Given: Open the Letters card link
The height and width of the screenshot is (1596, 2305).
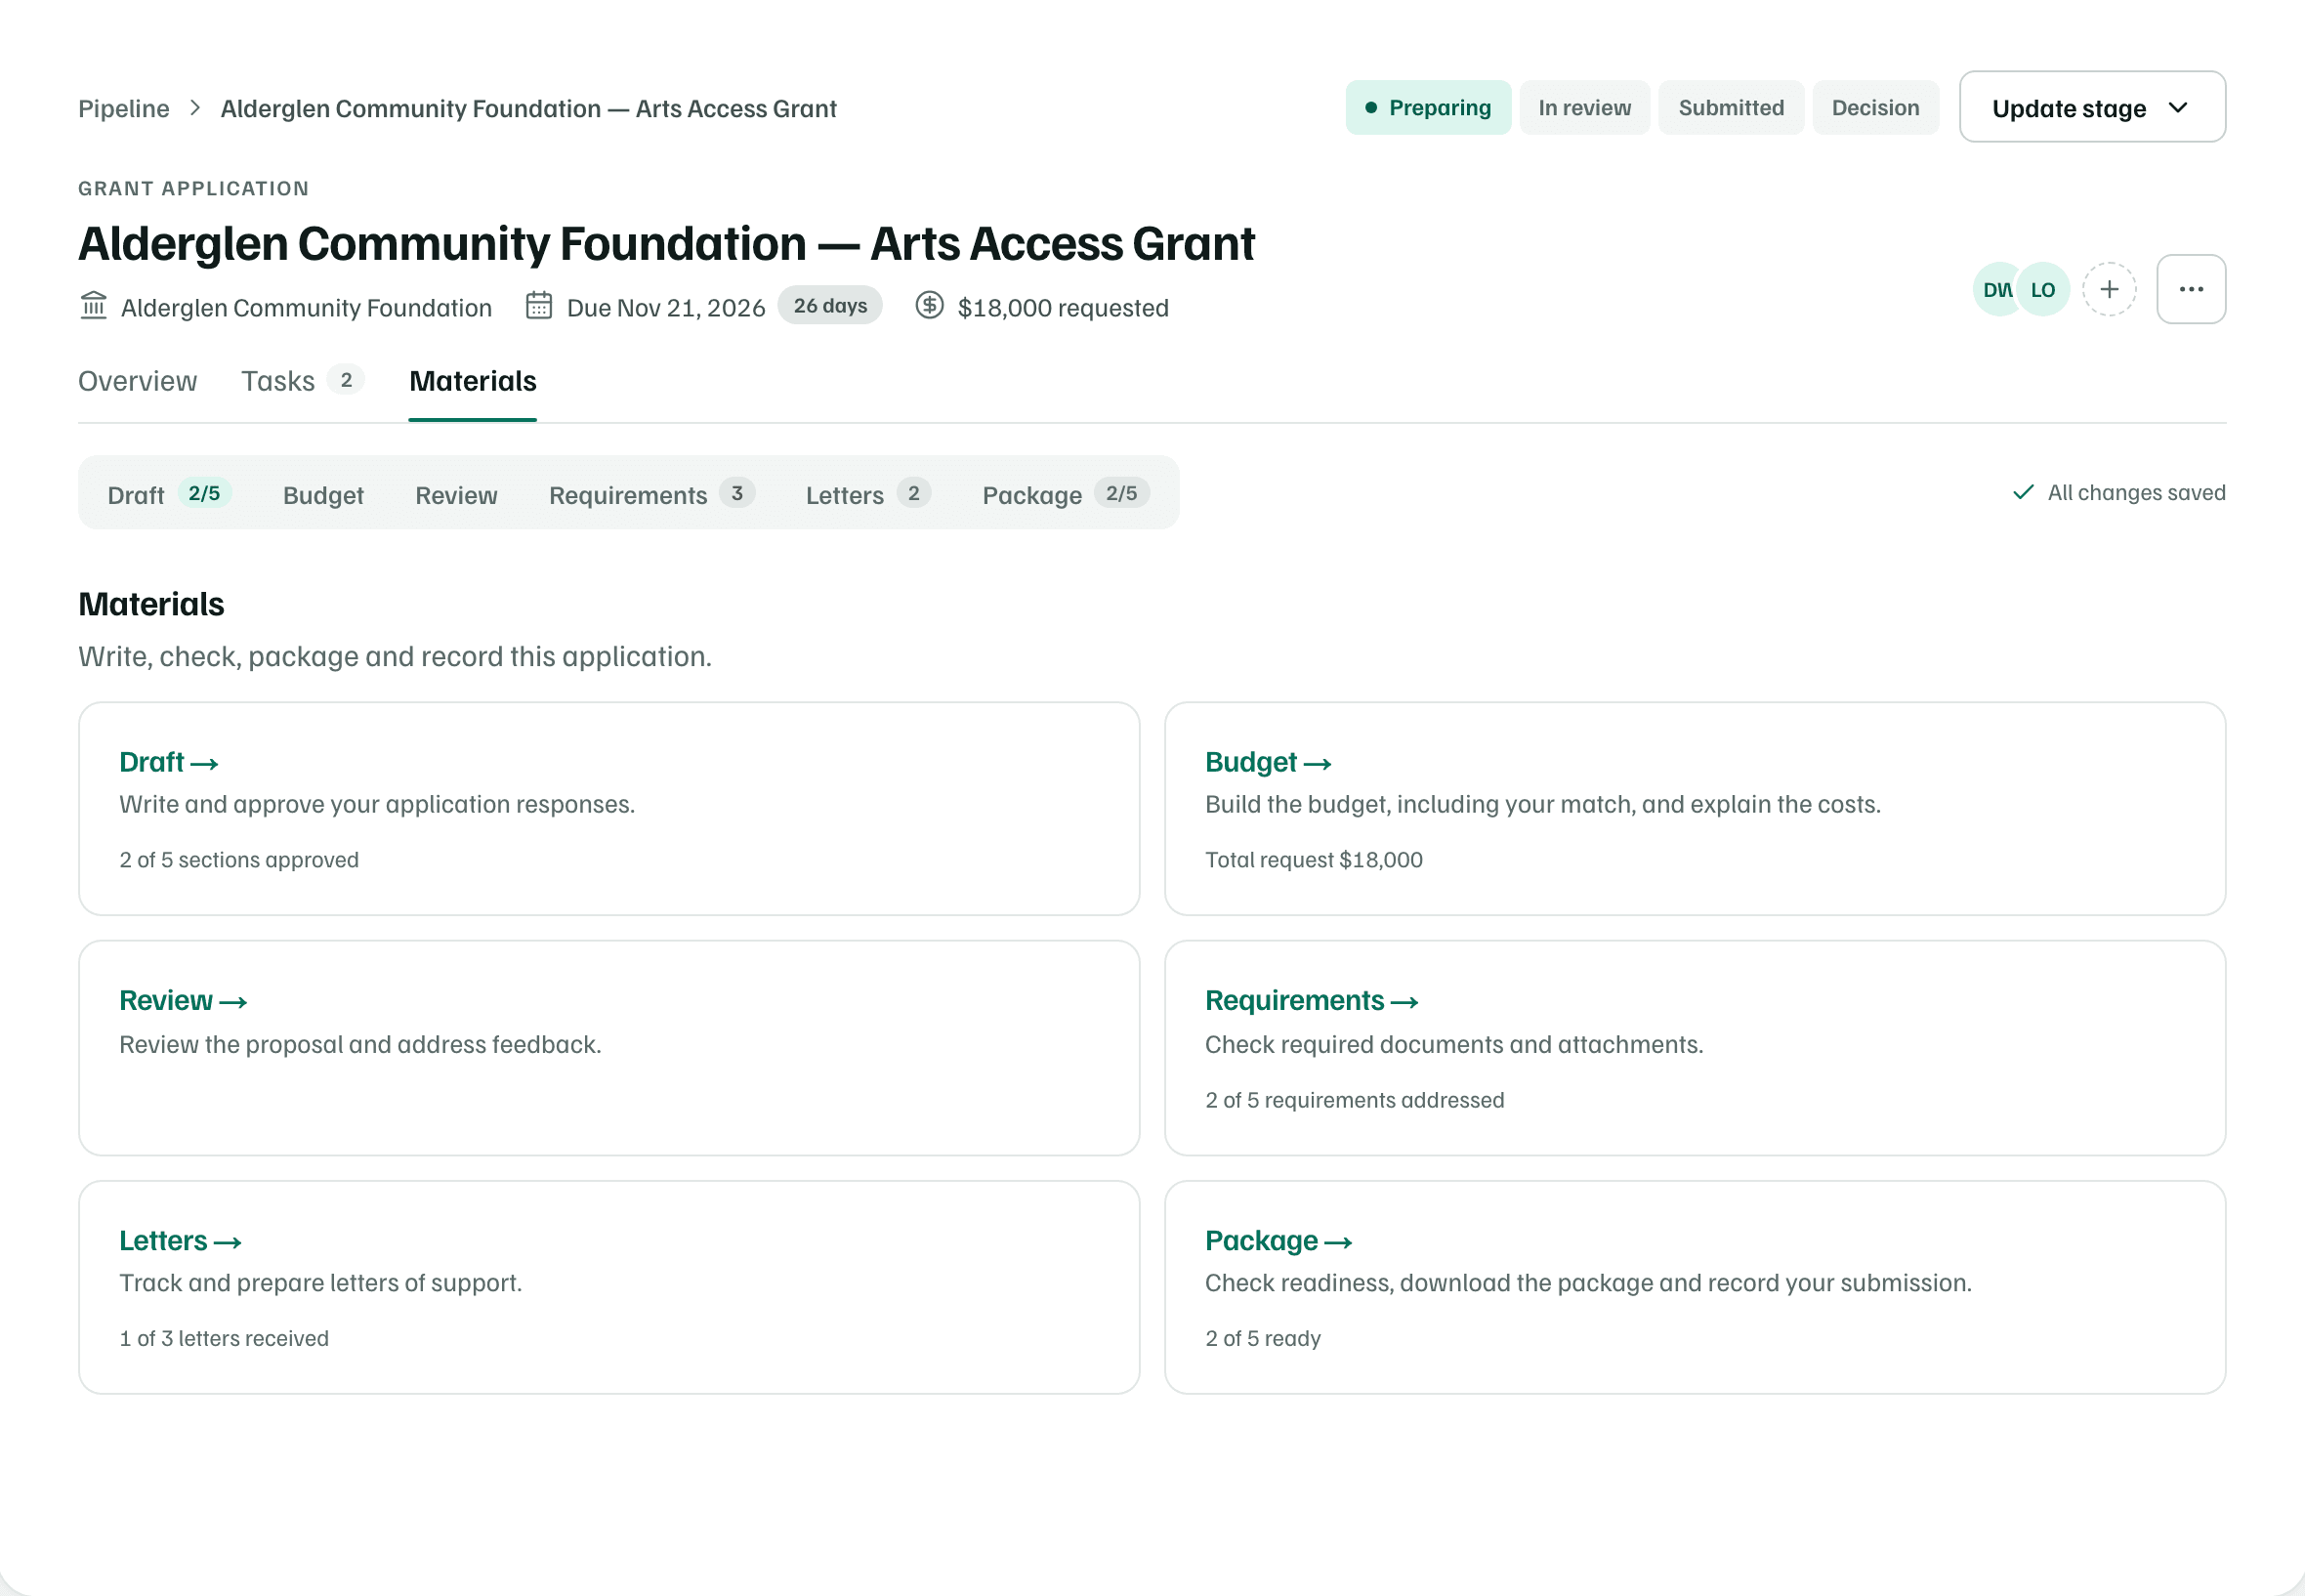Looking at the screenshot, I should click(x=180, y=1240).
